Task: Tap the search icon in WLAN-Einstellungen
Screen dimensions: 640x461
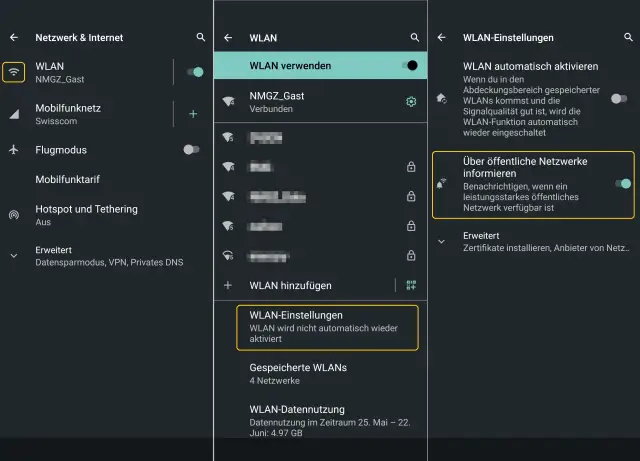Action: pyautogui.click(x=626, y=38)
